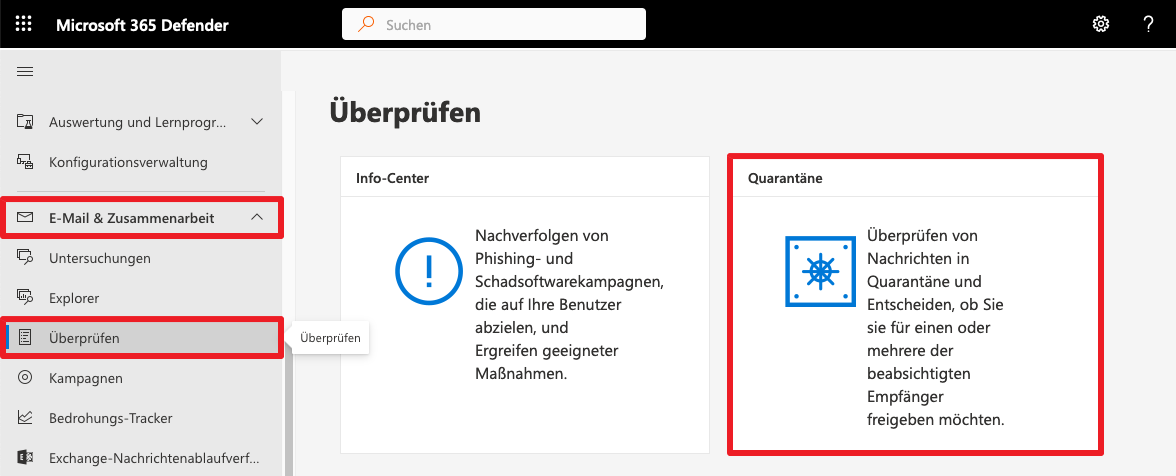Click the Kampagnen target icon
This screenshot has height=476, width=1176.
pos(25,378)
